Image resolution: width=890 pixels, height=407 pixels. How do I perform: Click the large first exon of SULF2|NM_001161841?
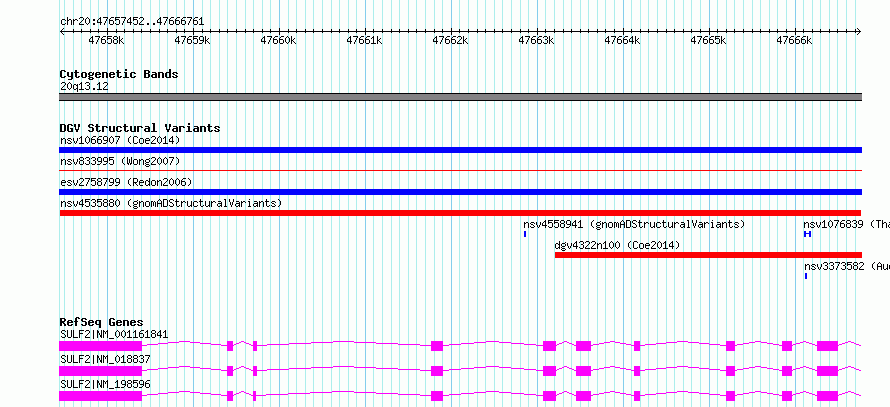[100, 346]
